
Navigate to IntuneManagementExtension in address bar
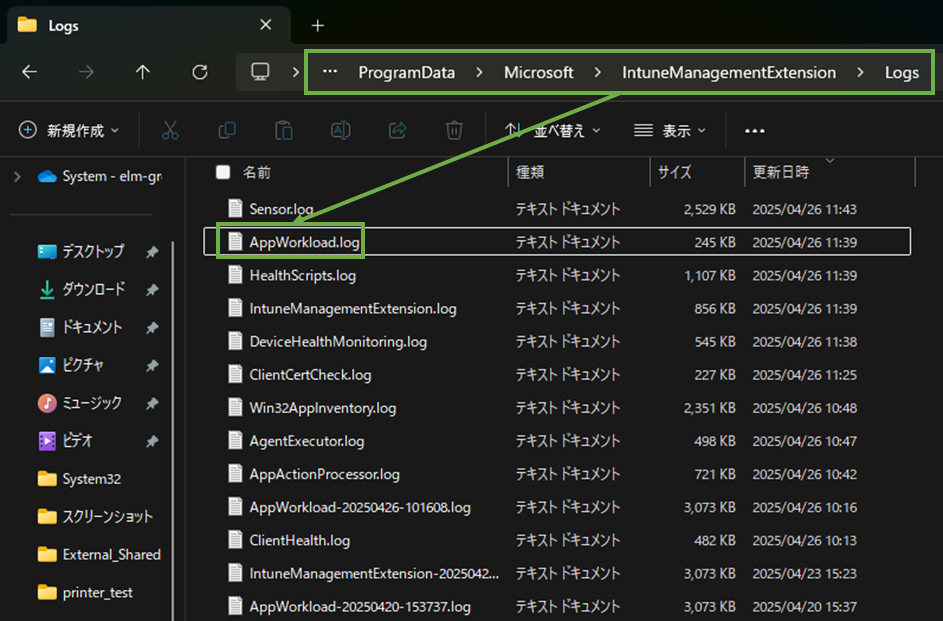[729, 72]
